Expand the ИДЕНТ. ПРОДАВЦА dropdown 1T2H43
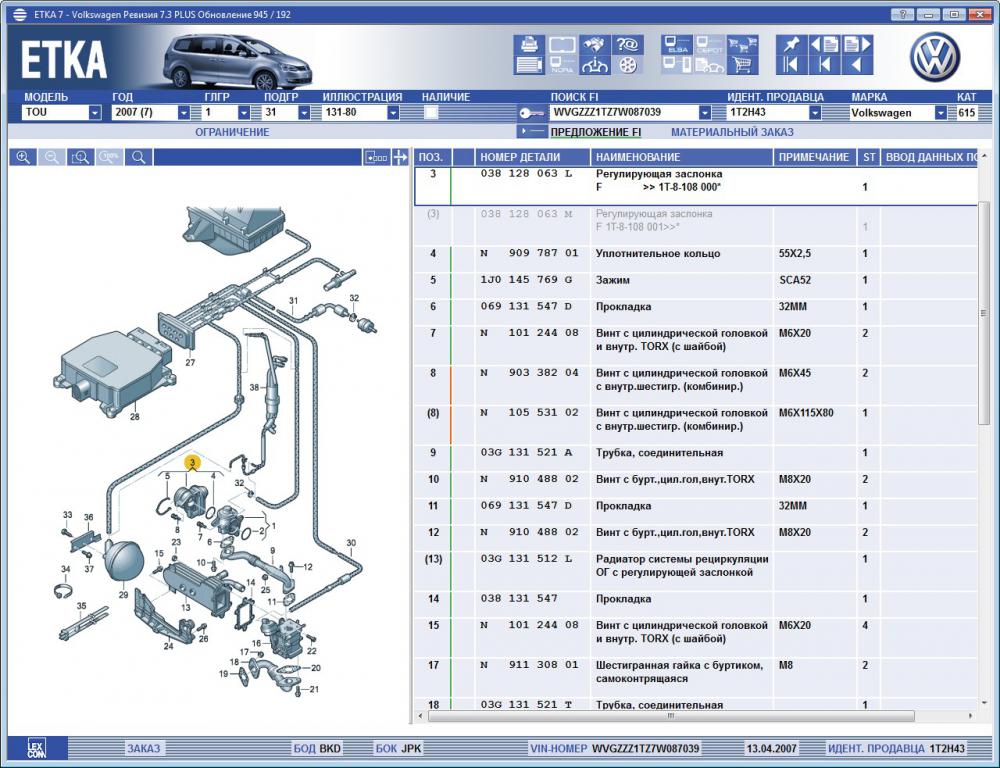1000x768 pixels. pyautogui.click(x=814, y=113)
